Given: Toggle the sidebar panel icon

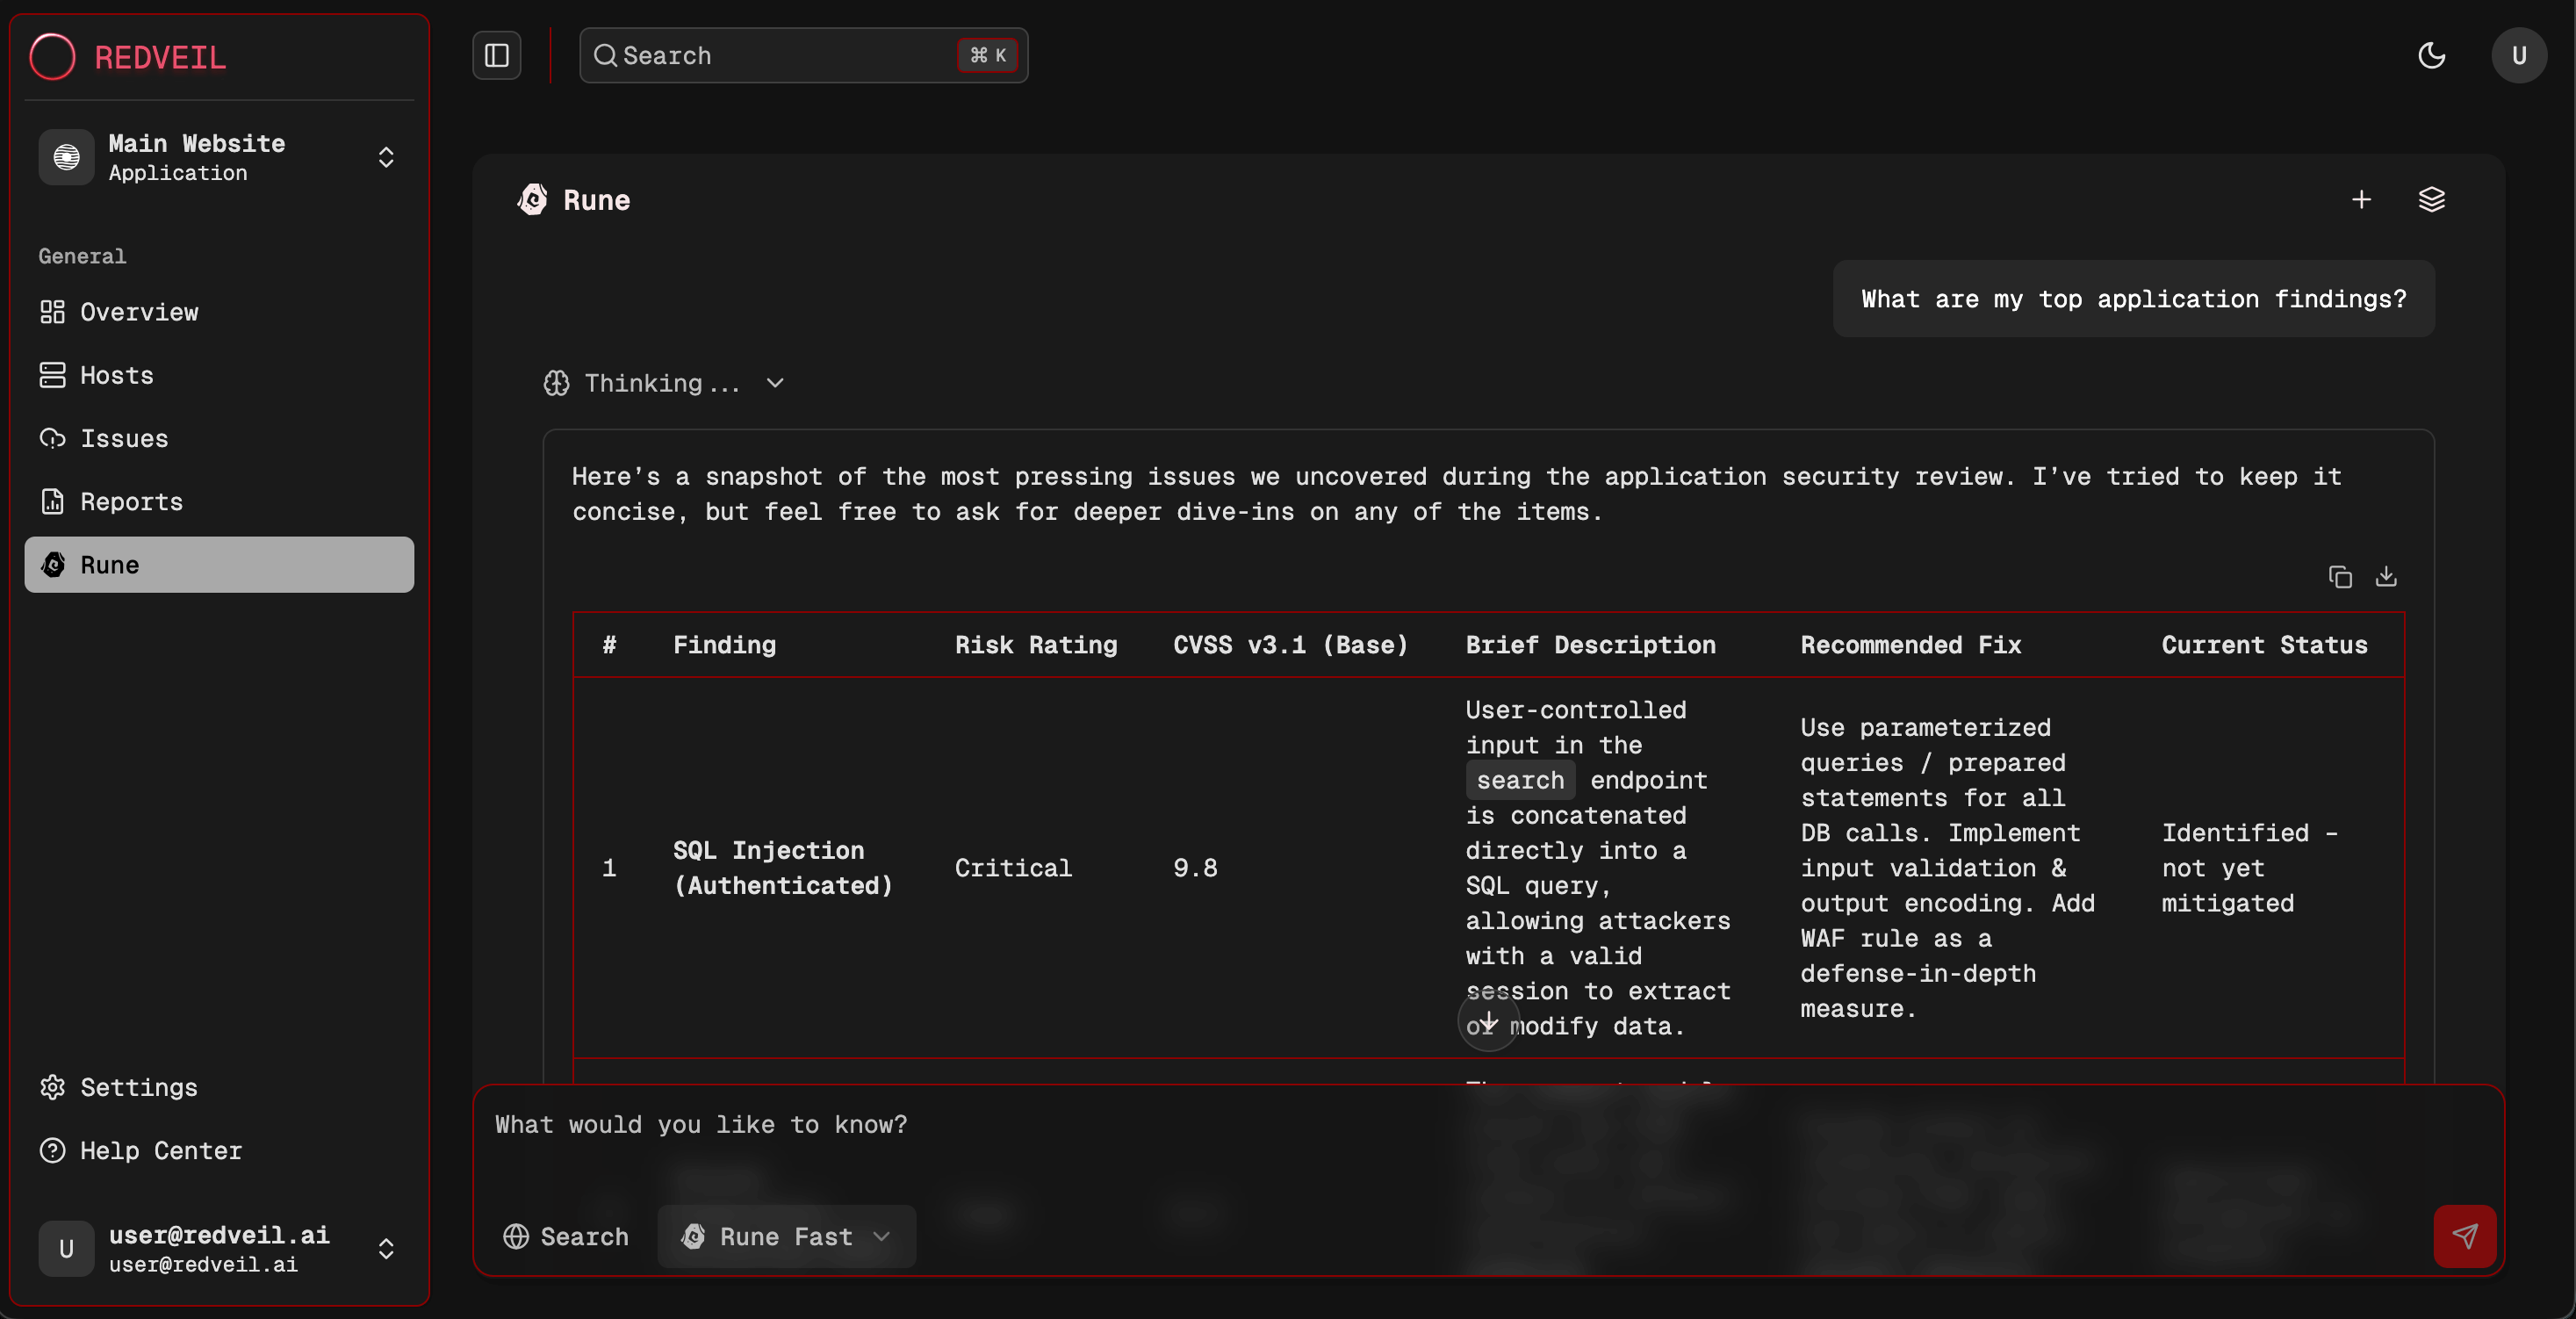Looking at the screenshot, I should click(497, 55).
